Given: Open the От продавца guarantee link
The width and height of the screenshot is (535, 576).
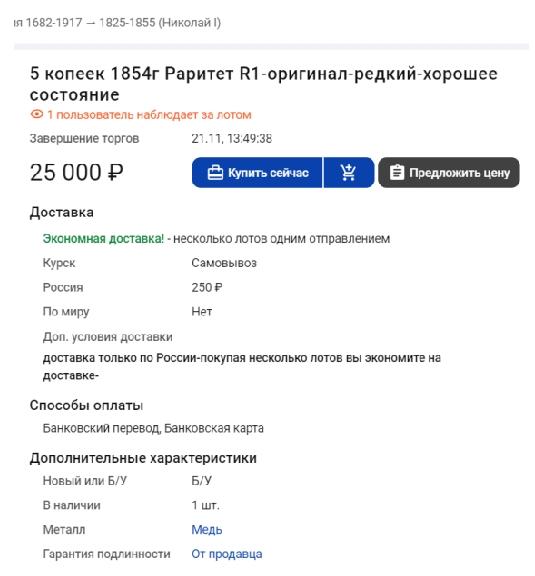Looking at the screenshot, I should (x=227, y=554).
